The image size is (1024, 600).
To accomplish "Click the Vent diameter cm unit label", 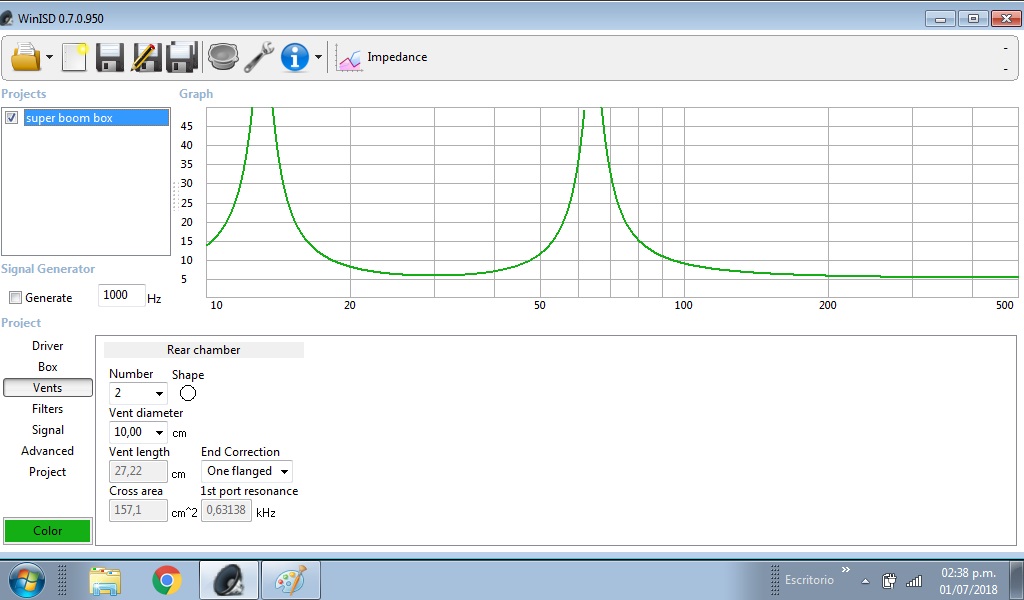I will (179, 434).
